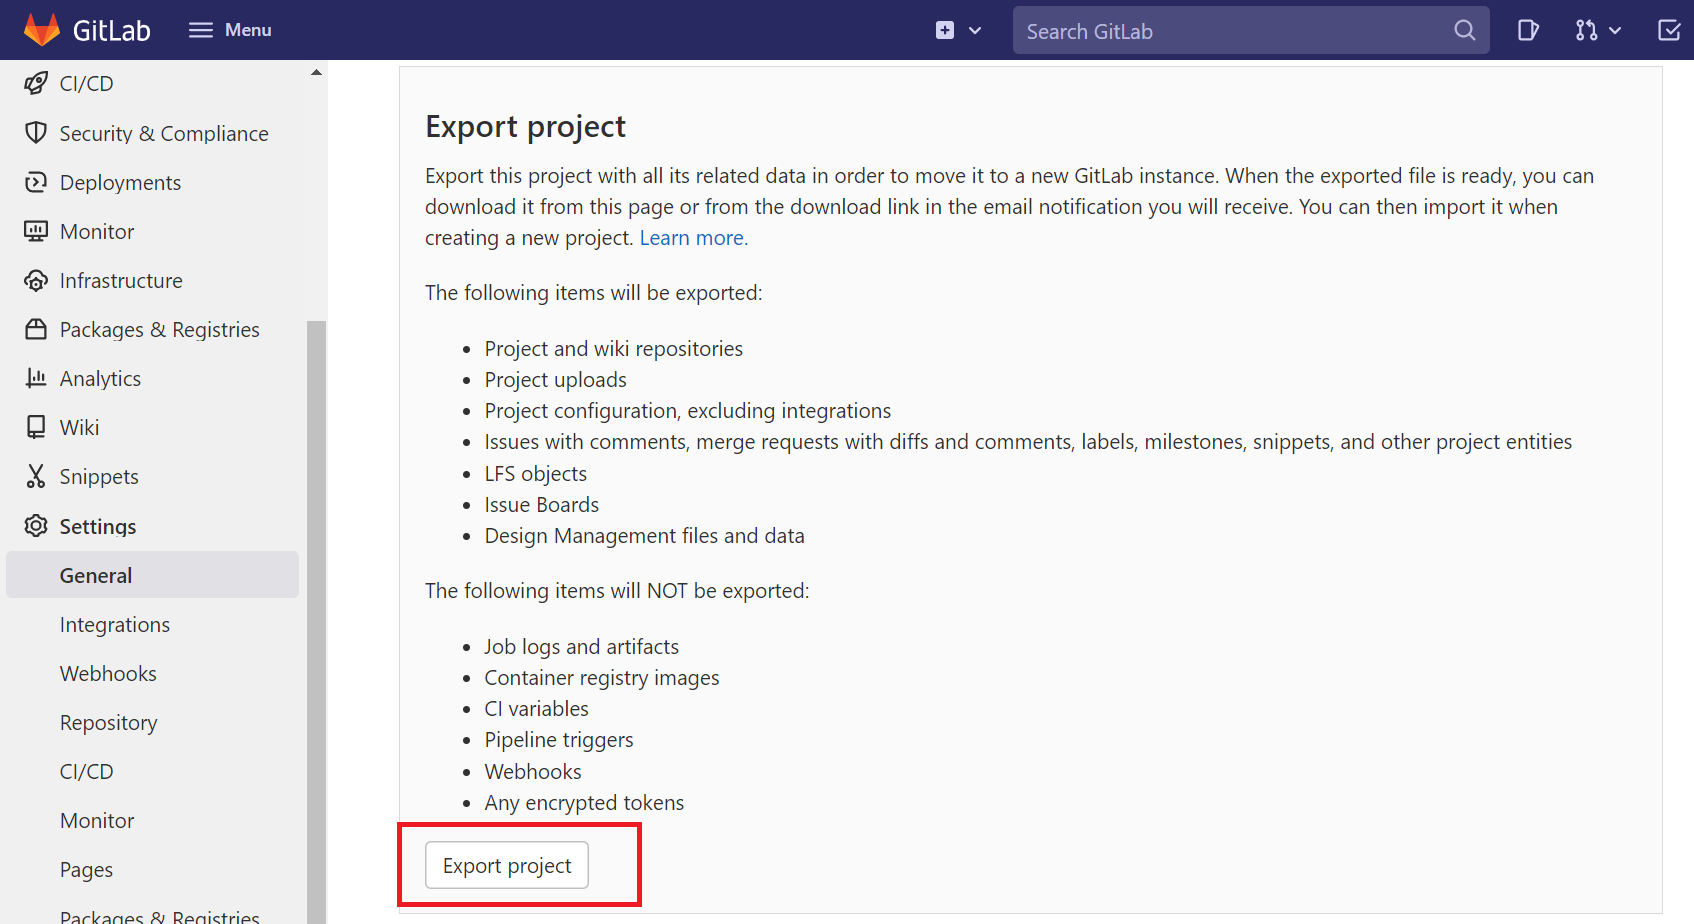The height and width of the screenshot is (924, 1694).
Task: Click 'Job logs and artifacts' list item
Action: pos(582,647)
